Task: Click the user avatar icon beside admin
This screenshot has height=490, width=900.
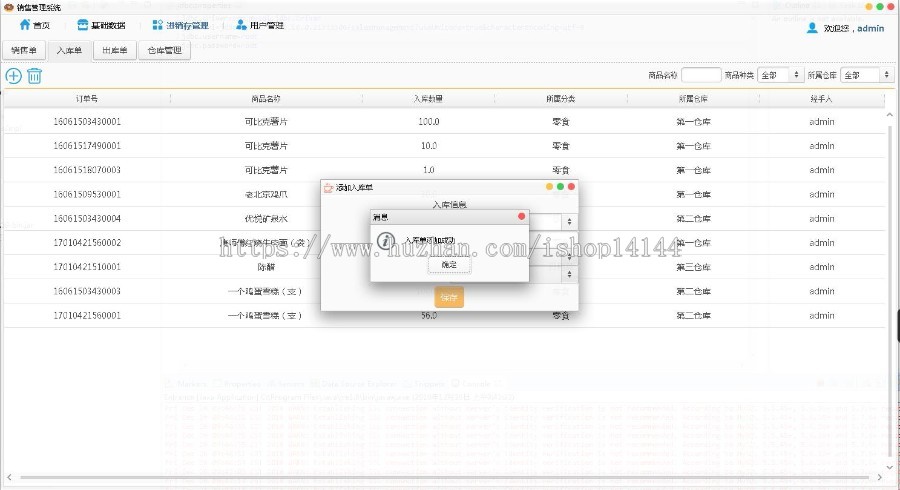Action: (x=812, y=28)
